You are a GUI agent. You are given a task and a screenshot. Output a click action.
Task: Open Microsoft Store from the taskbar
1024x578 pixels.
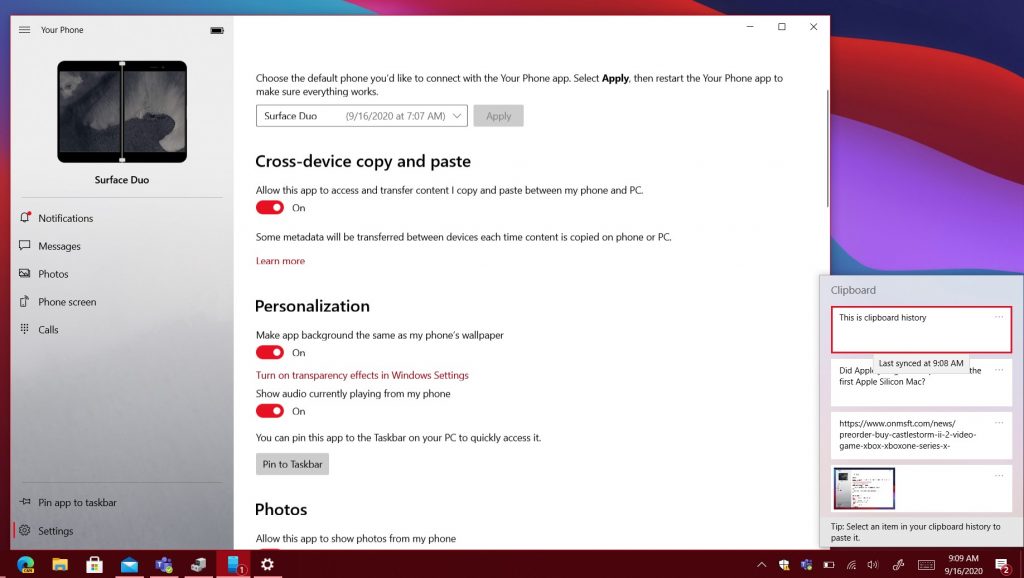click(95, 564)
